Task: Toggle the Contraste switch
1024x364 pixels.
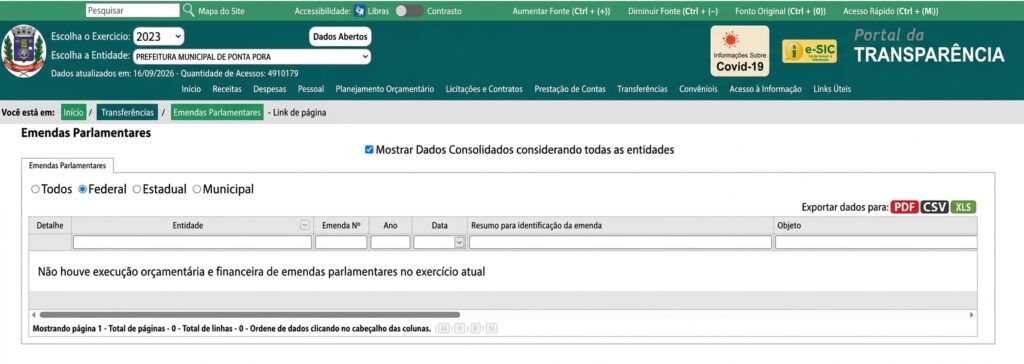Action: [409, 10]
